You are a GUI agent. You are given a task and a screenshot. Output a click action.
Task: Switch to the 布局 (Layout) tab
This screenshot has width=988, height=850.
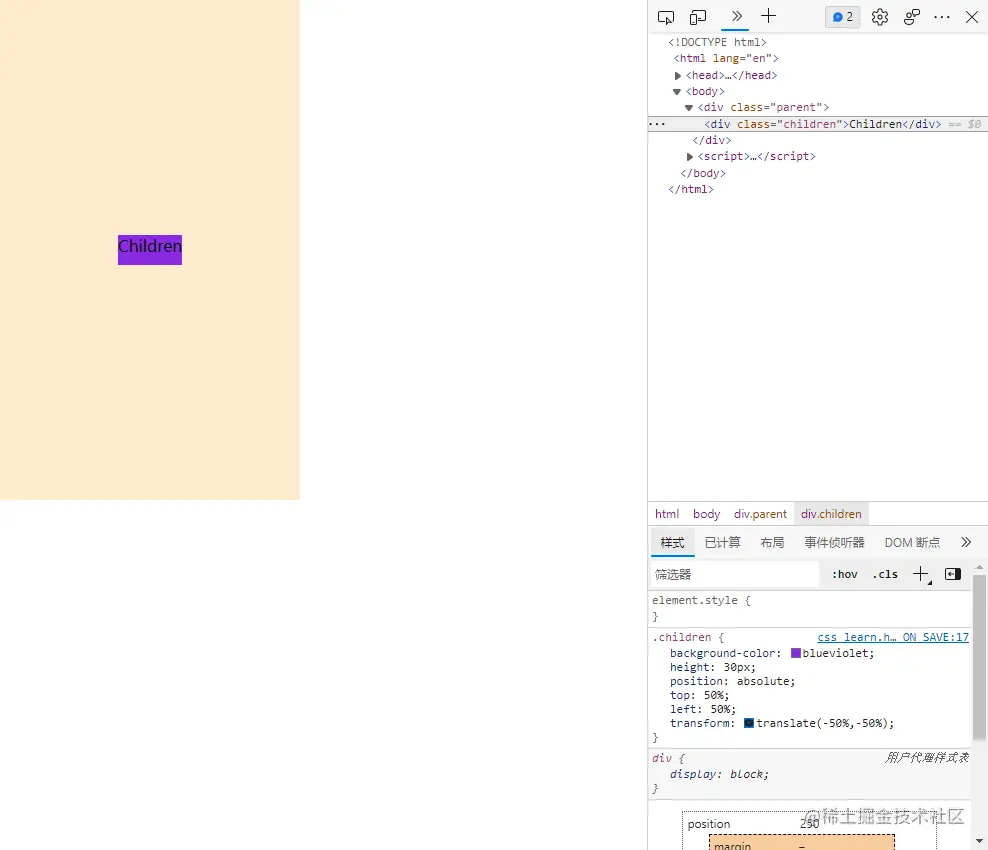pos(772,543)
